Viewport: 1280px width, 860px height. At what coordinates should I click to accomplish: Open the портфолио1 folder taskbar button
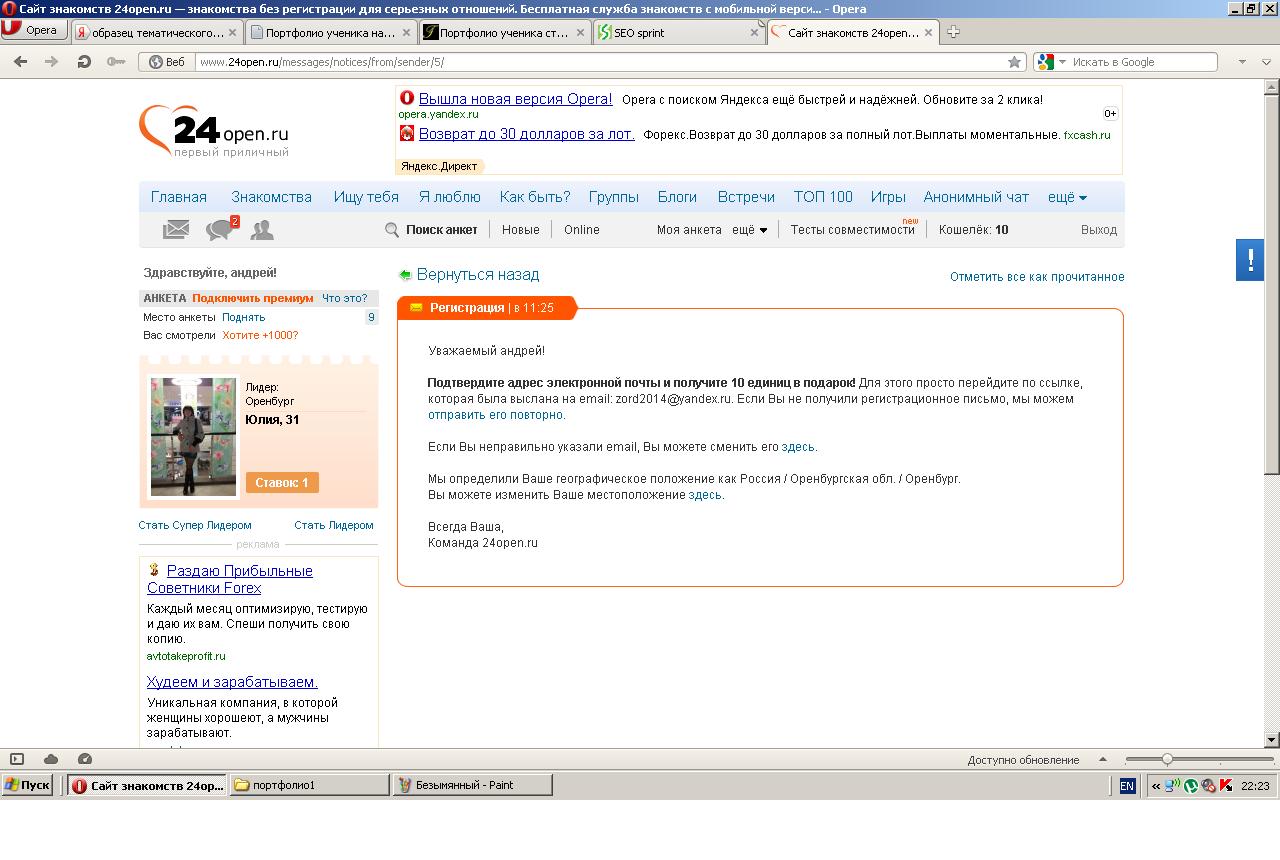coord(309,785)
